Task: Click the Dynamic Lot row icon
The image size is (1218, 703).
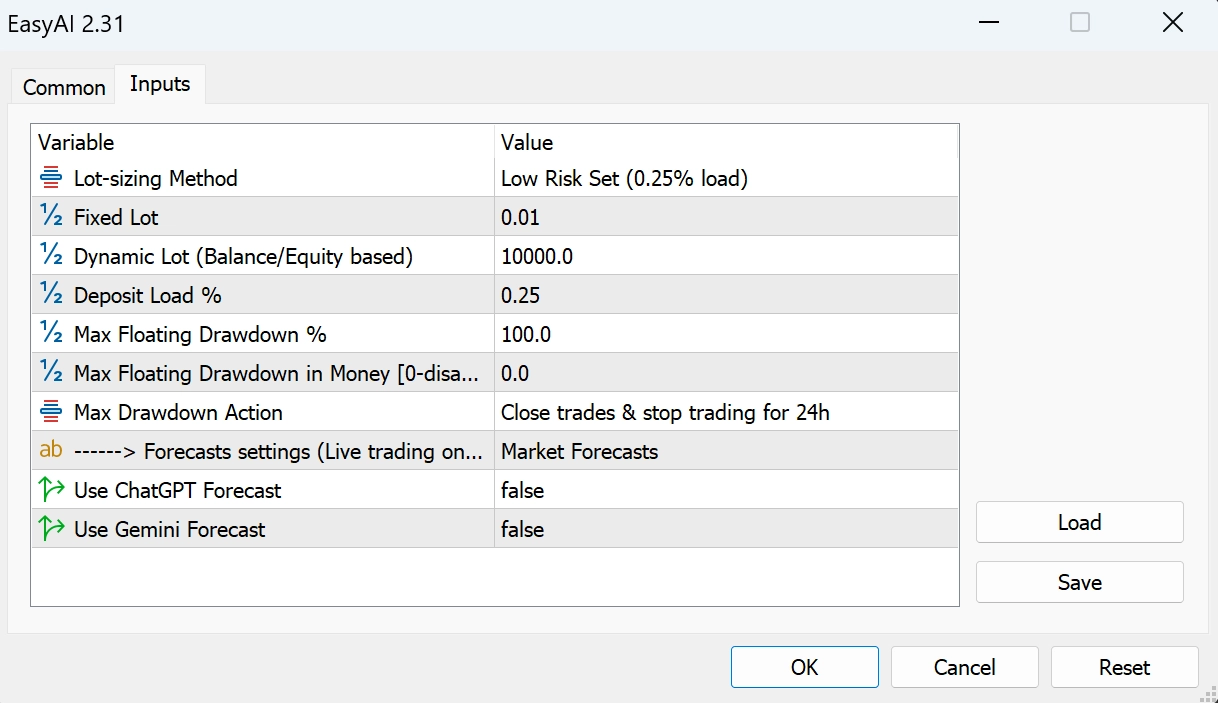Action: (x=51, y=256)
